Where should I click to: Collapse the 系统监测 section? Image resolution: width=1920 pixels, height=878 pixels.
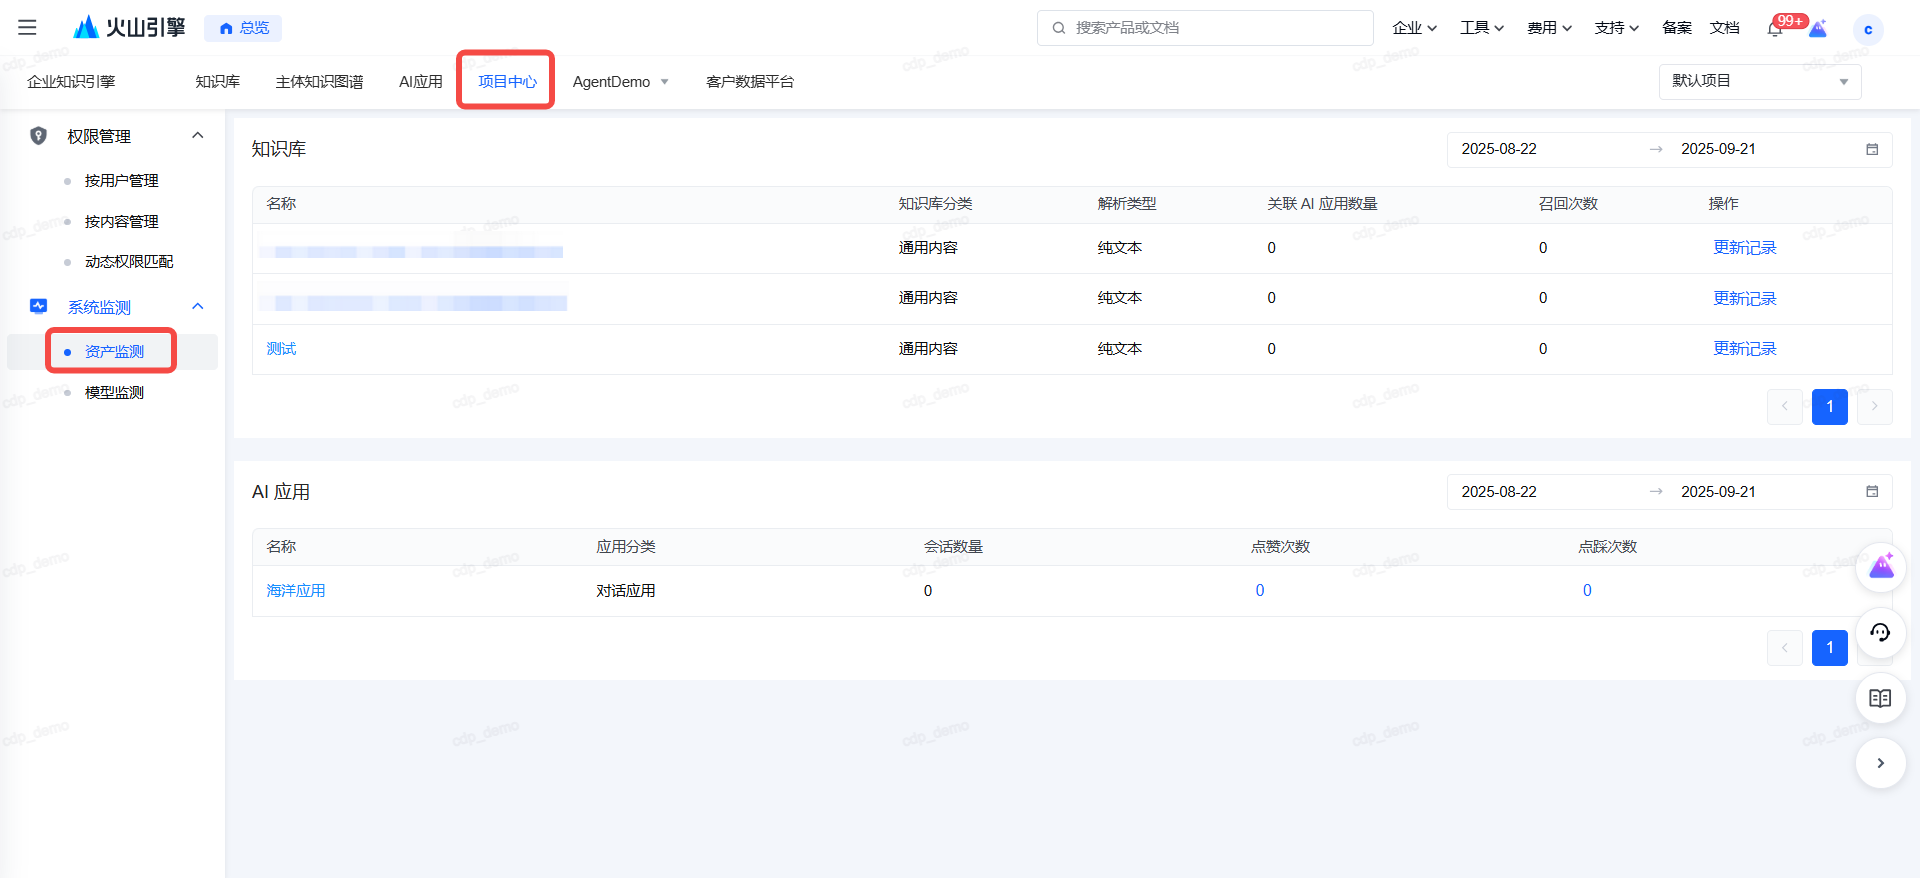coord(198,306)
